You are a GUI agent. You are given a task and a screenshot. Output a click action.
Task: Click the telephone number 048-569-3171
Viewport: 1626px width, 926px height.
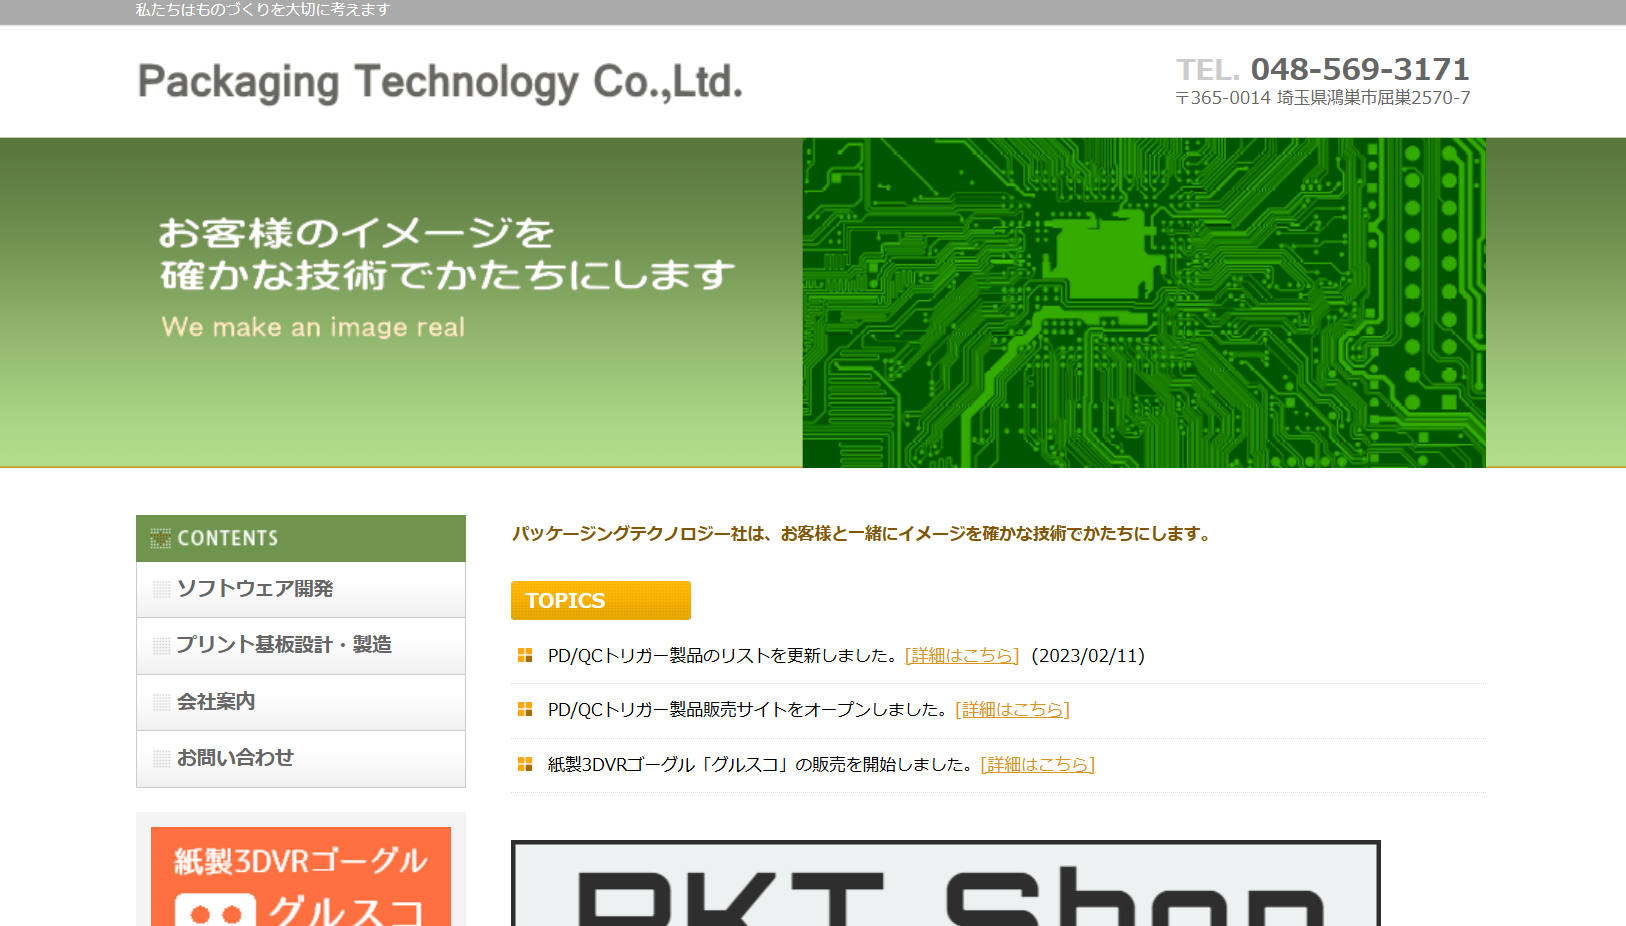click(1359, 69)
